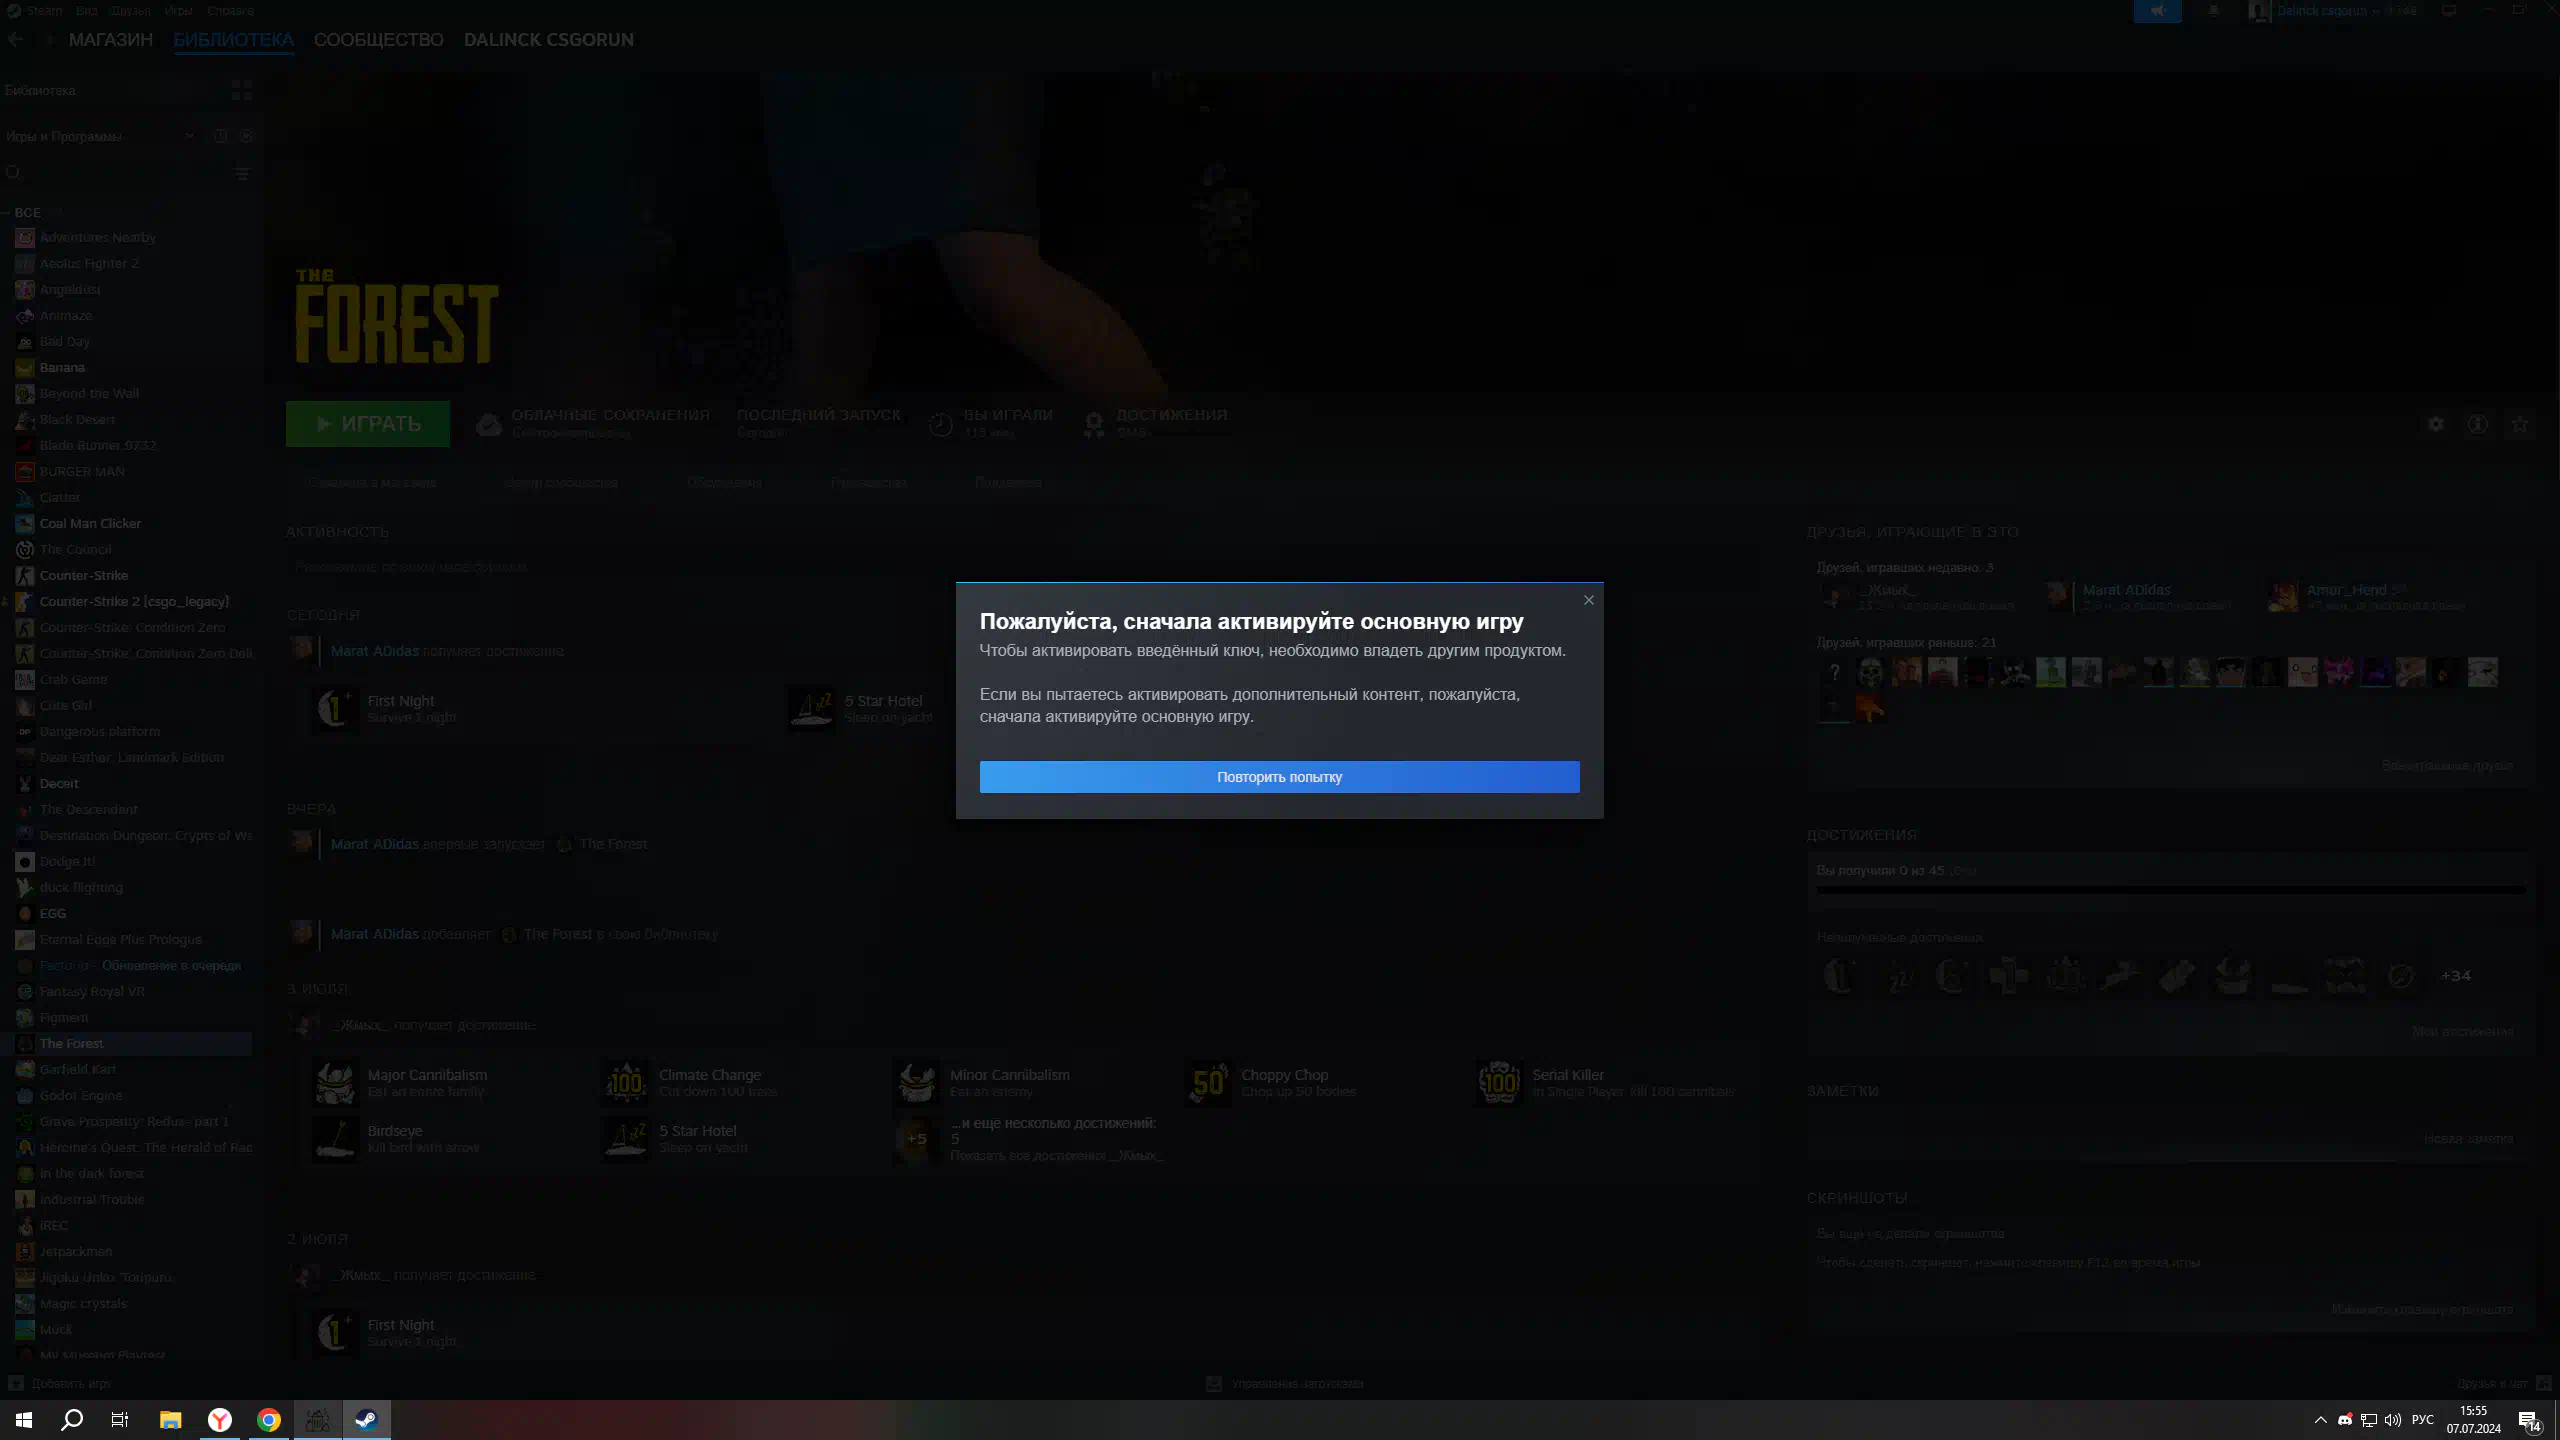Image resolution: width=2560 pixels, height=1440 pixels.
Task: Open the Поддержка link
Action: tap(1008, 483)
